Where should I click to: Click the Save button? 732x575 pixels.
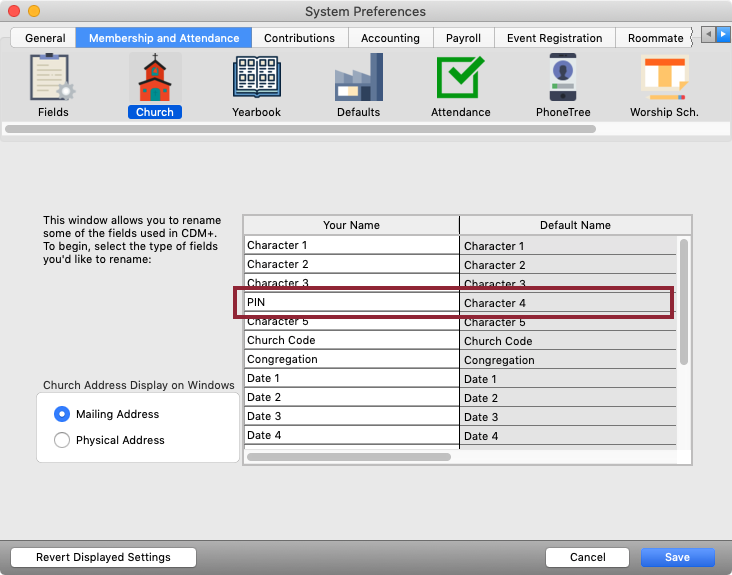(x=677, y=557)
